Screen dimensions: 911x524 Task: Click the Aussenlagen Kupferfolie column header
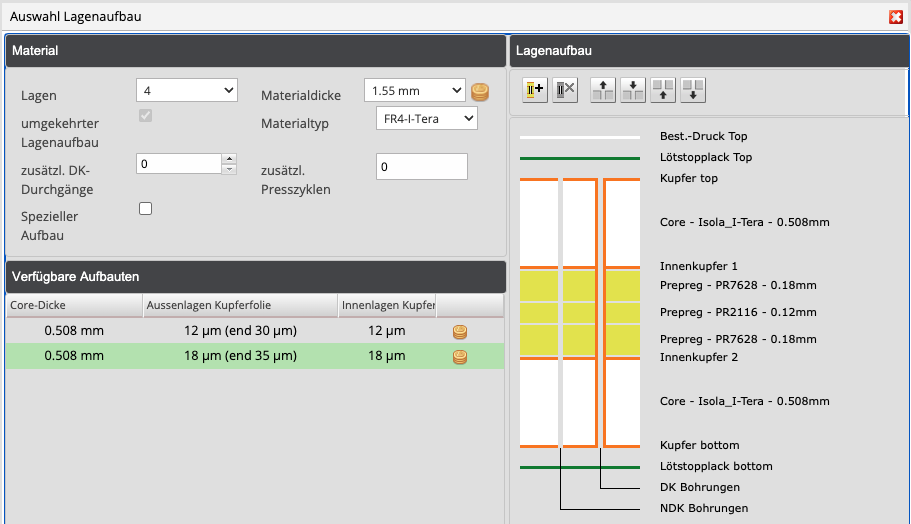coord(239,305)
